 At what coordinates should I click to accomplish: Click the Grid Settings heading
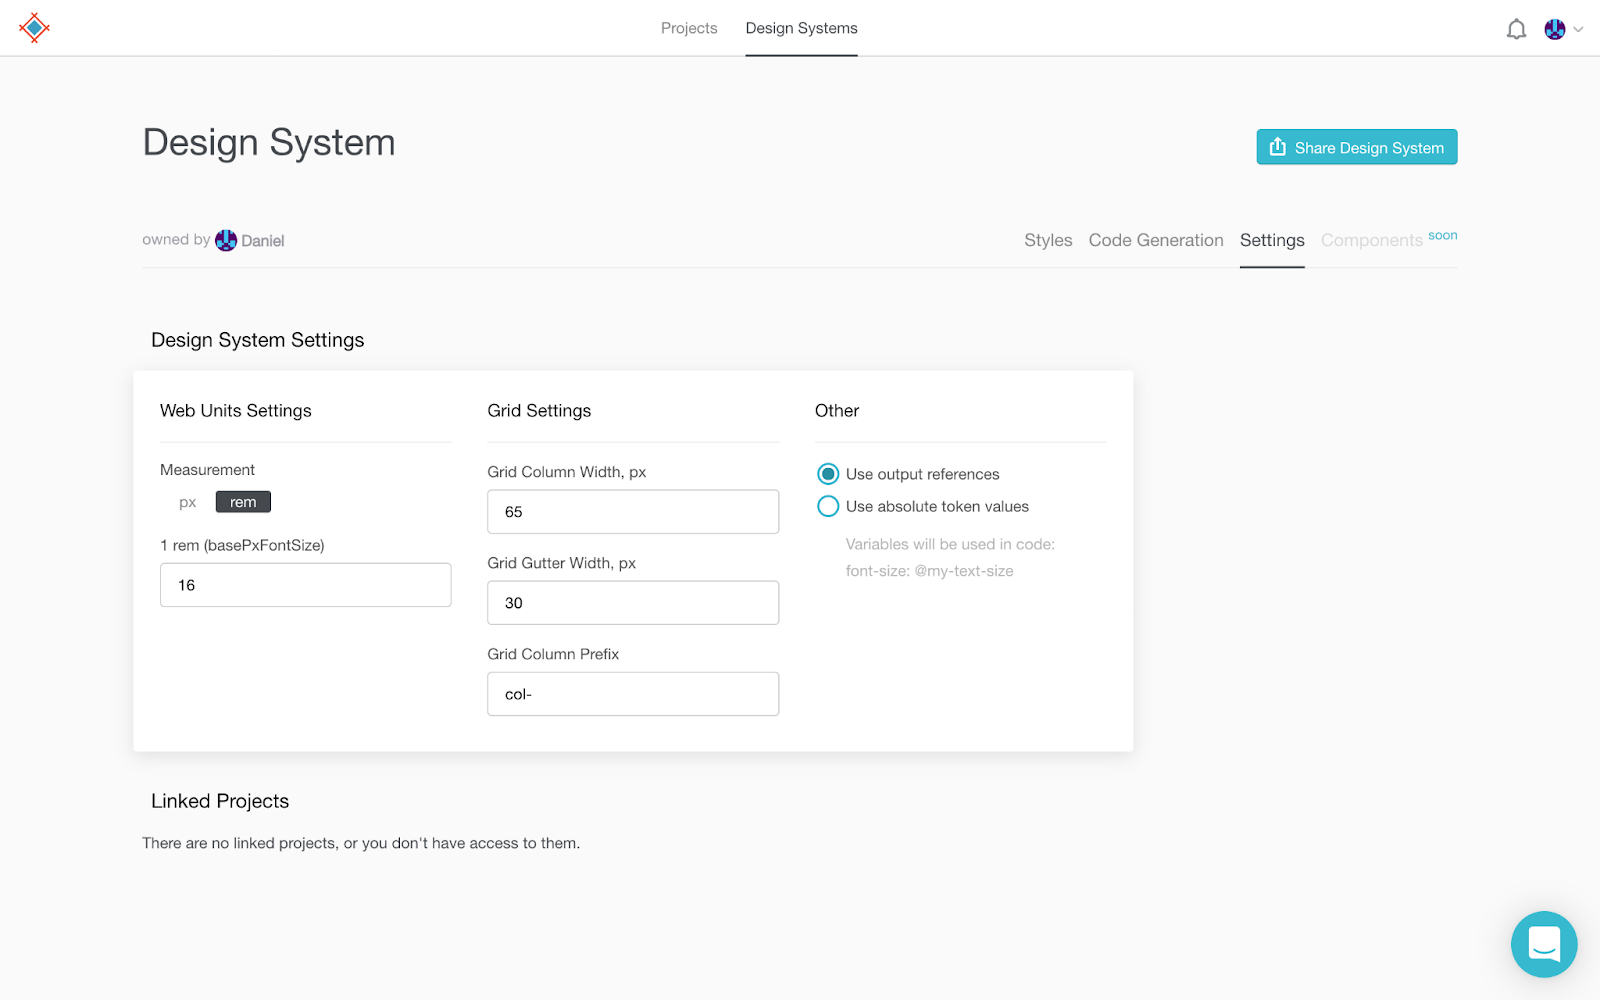539,411
